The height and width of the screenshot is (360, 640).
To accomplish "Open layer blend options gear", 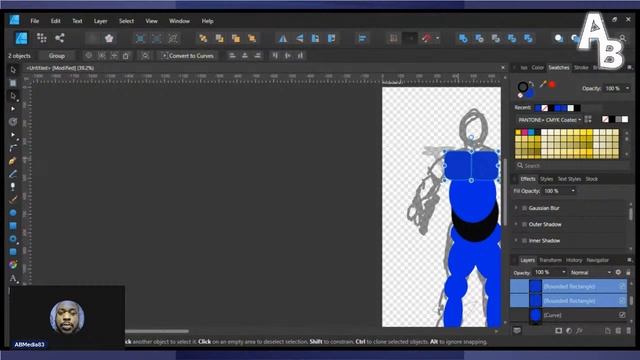I will click(618, 272).
